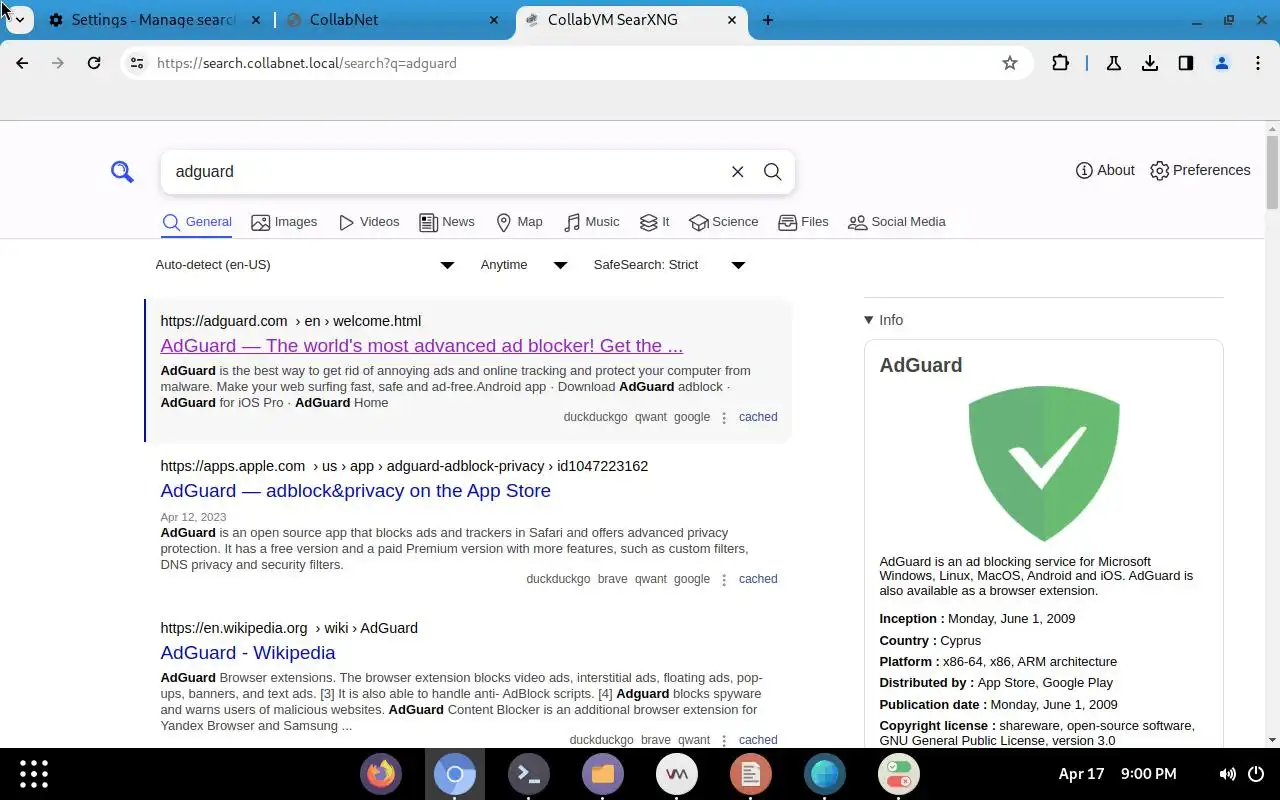Go forward in browser history

(x=58, y=63)
